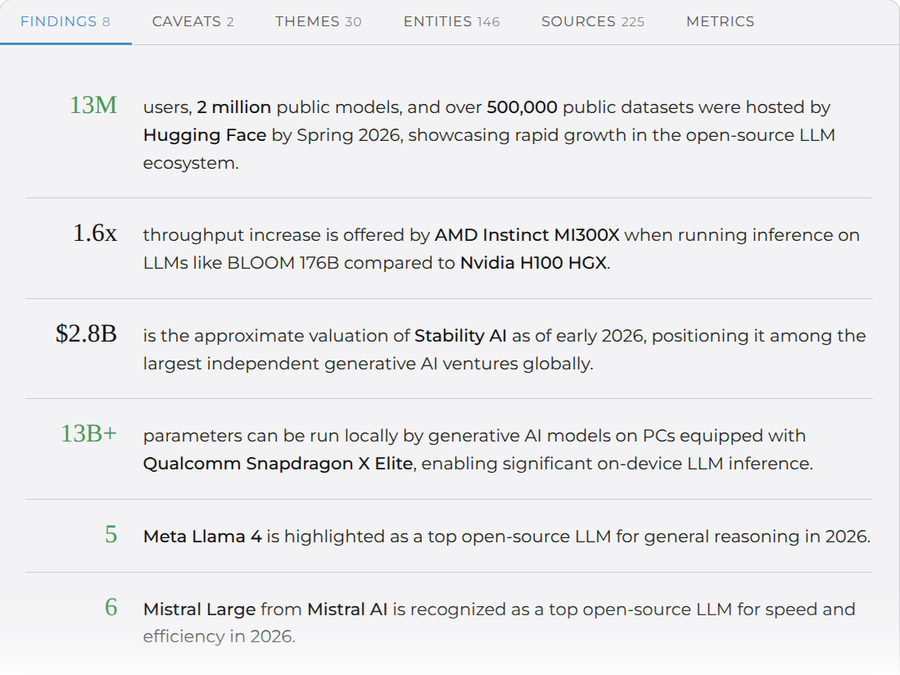Select the Entities tab
The height and width of the screenshot is (675, 900).
[x=452, y=22]
